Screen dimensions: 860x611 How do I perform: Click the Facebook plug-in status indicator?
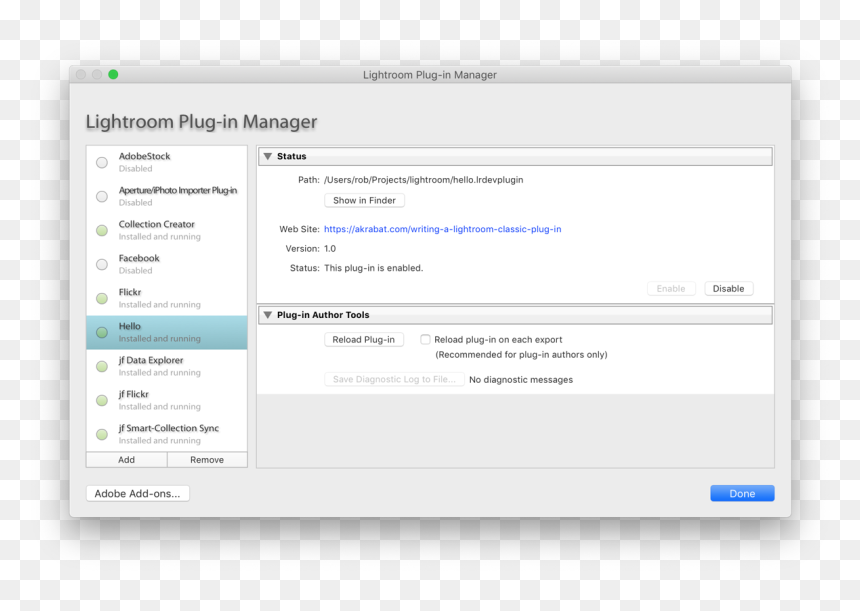(x=102, y=264)
